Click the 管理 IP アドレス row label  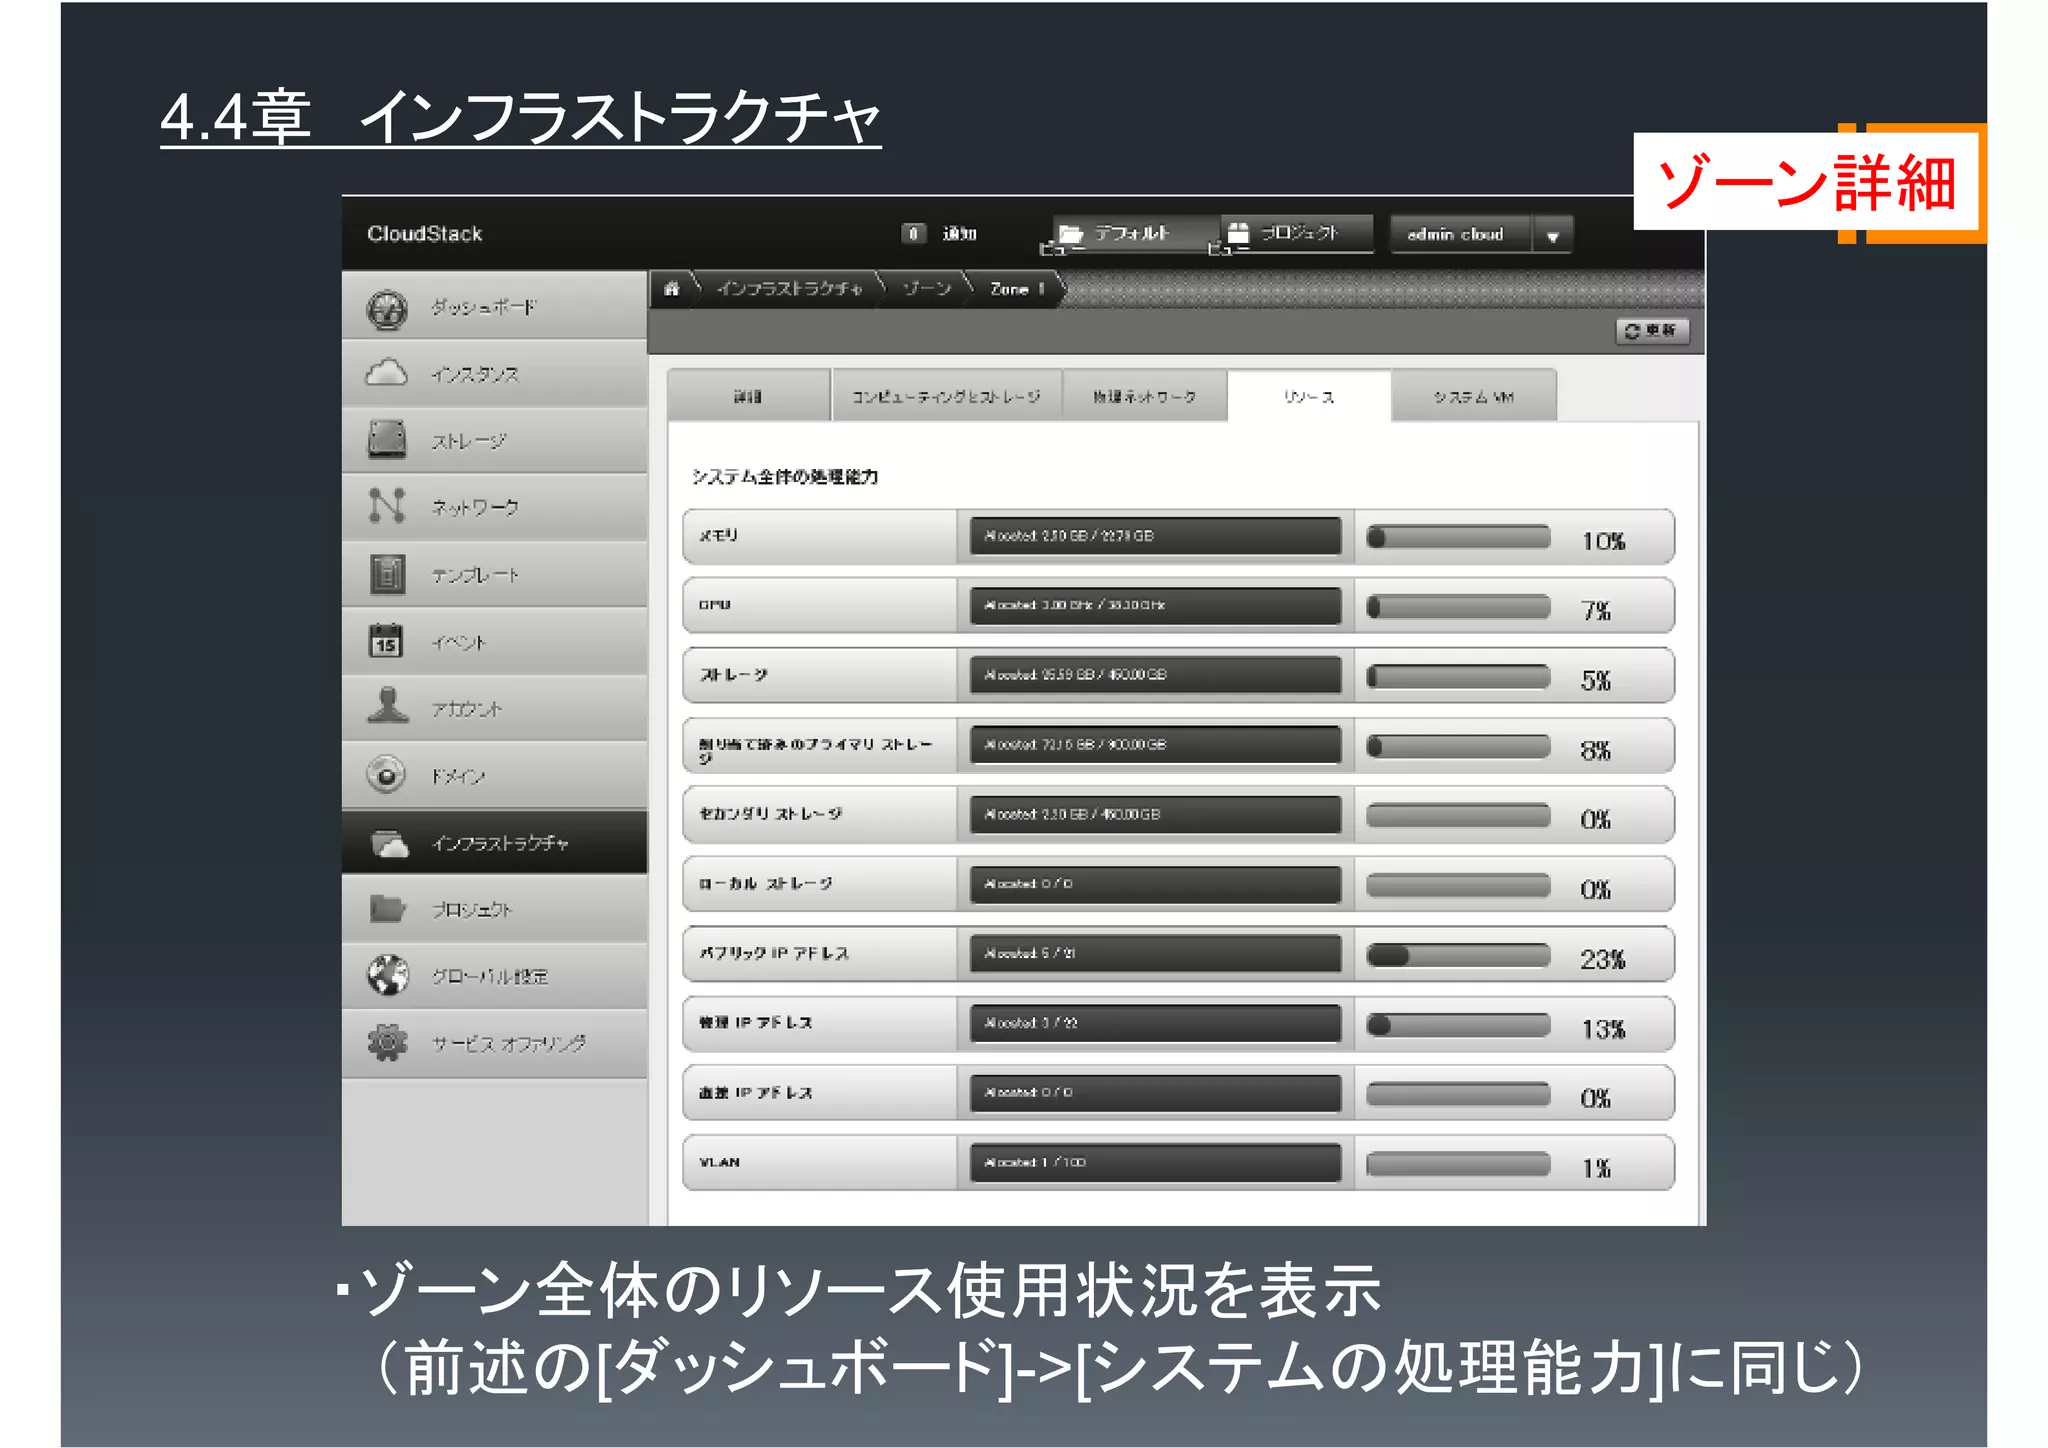click(755, 1023)
